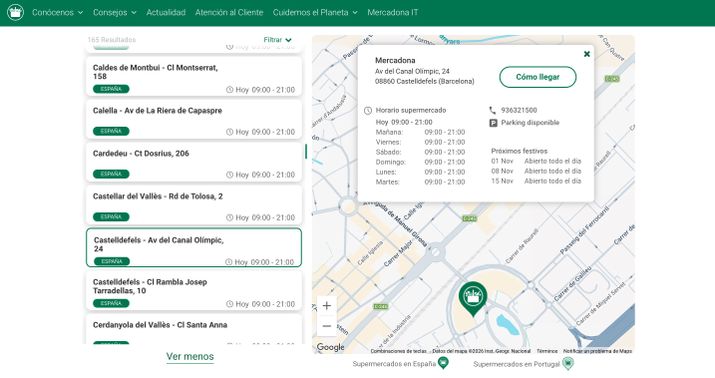Click the results list scrollbar thumb
715x378 pixels.
[x=306, y=151]
